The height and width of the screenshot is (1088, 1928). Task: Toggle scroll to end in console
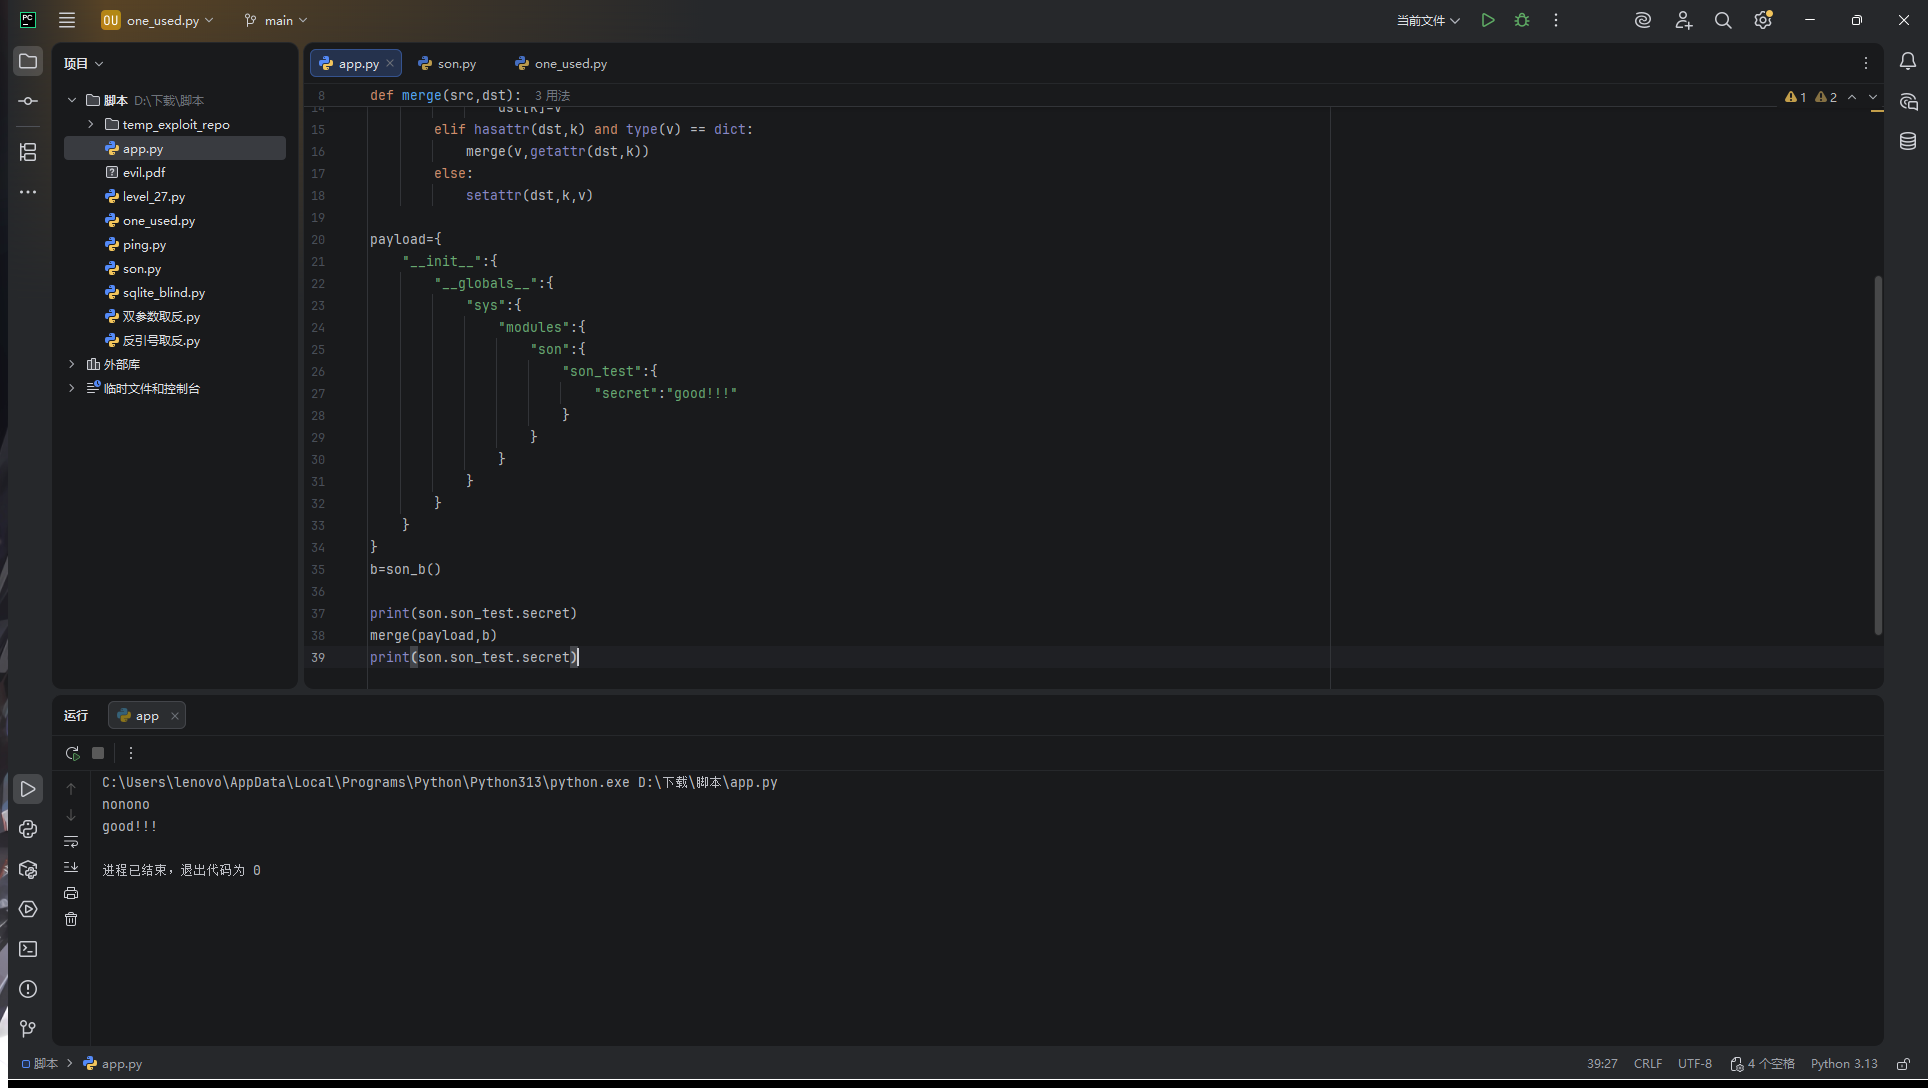pyautogui.click(x=71, y=867)
